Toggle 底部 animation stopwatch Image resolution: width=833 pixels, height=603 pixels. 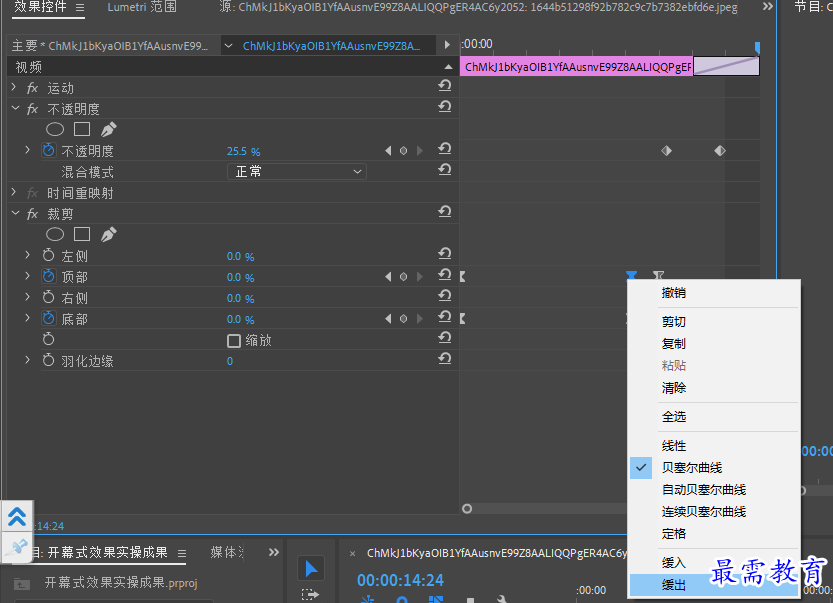[48, 318]
